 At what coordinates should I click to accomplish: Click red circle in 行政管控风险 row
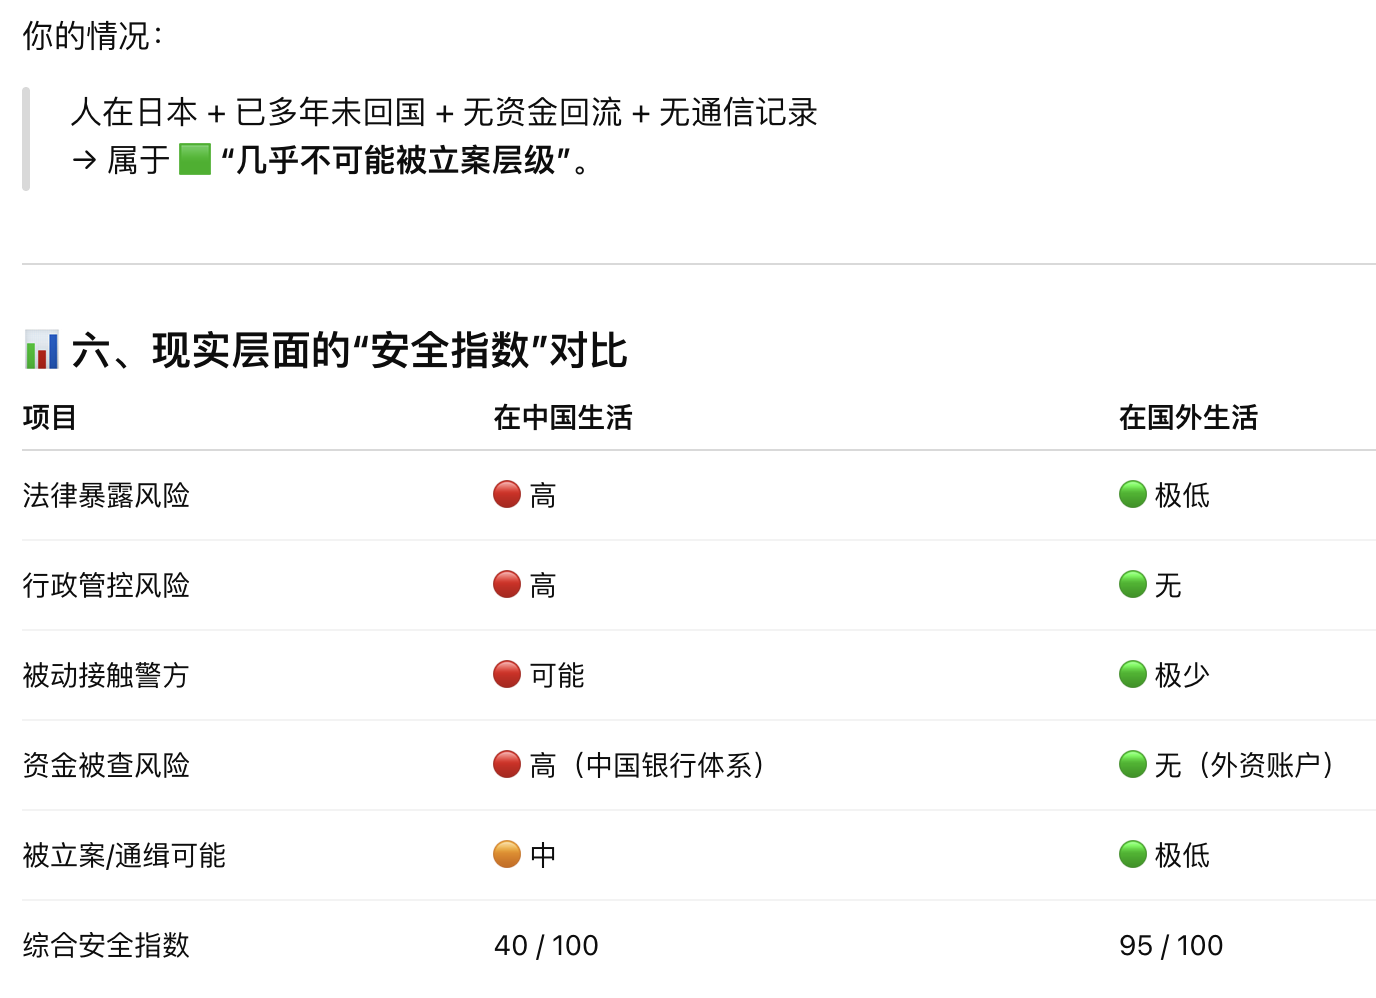pyautogui.click(x=507, y=585)
